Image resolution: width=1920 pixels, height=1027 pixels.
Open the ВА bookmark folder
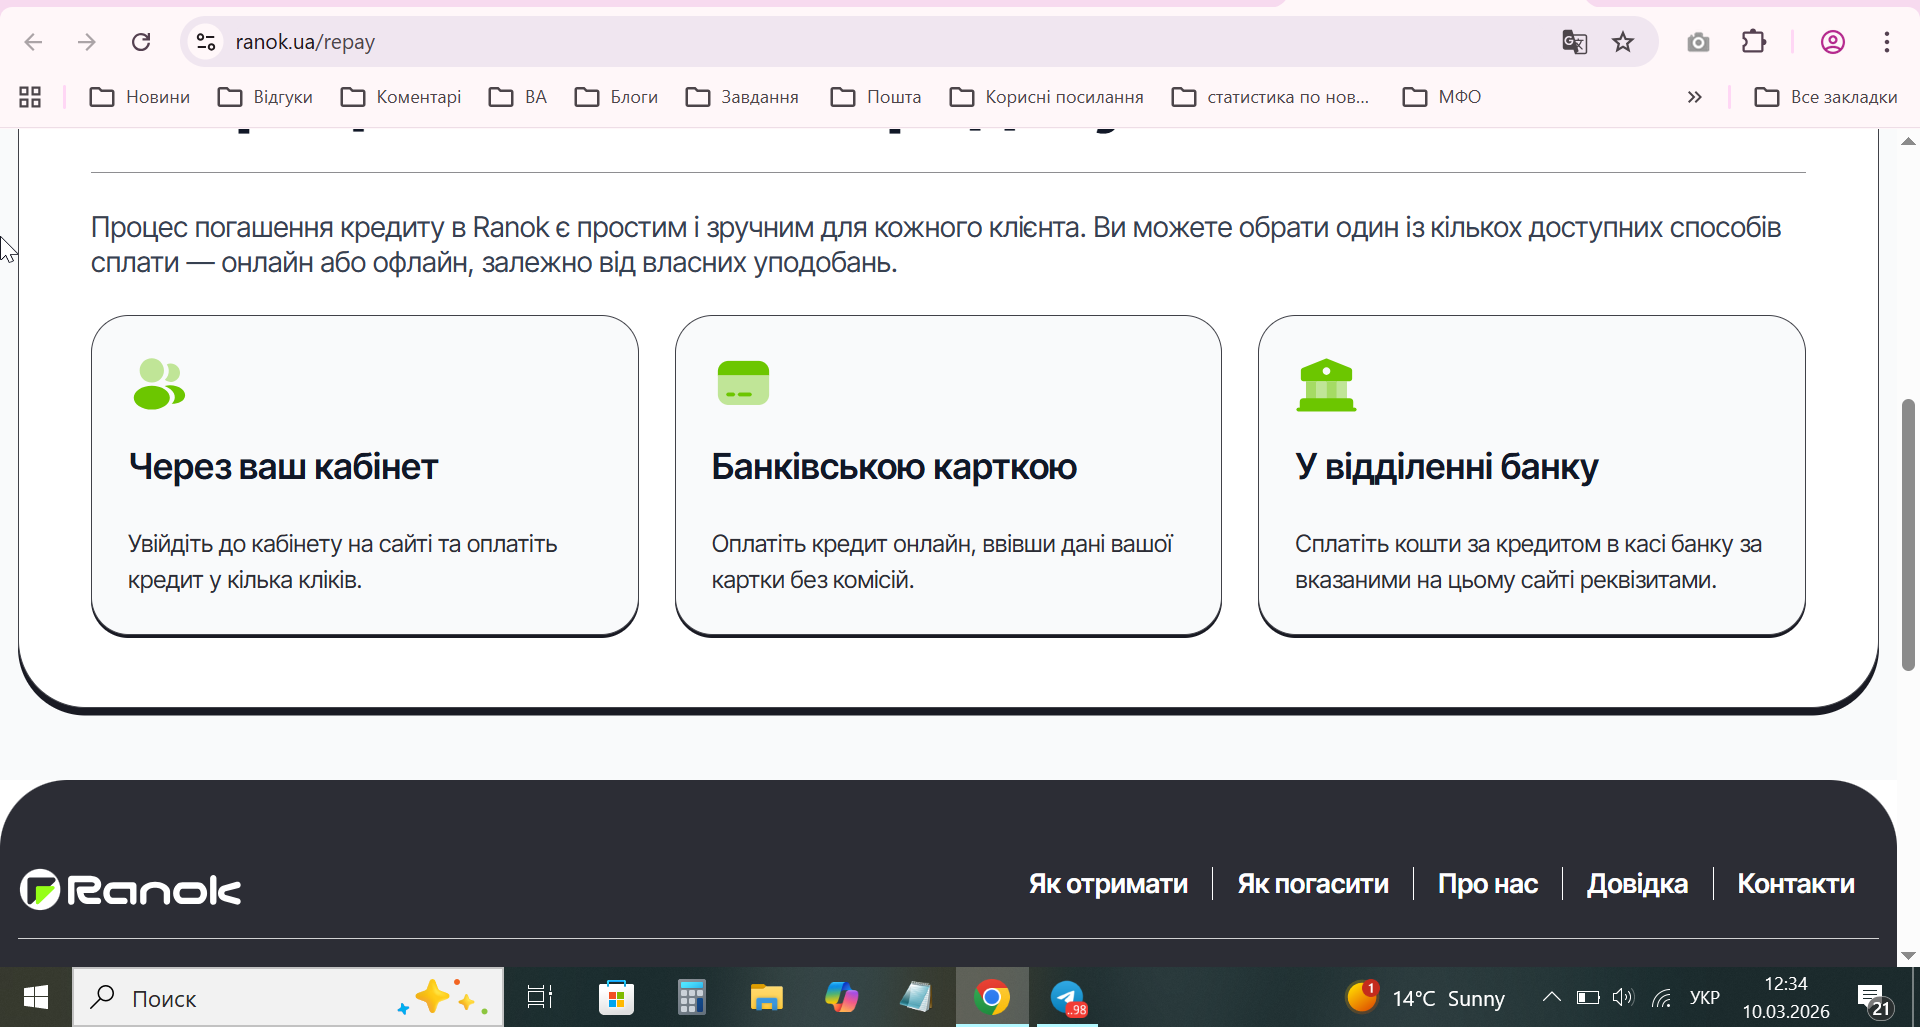[518, 97]
